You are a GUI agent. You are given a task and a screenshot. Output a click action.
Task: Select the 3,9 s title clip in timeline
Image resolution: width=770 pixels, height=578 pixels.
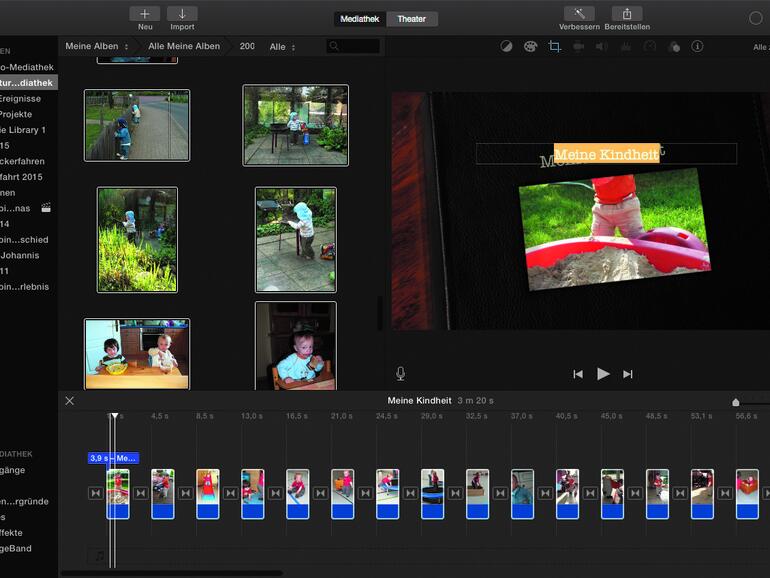coord(113,458)
